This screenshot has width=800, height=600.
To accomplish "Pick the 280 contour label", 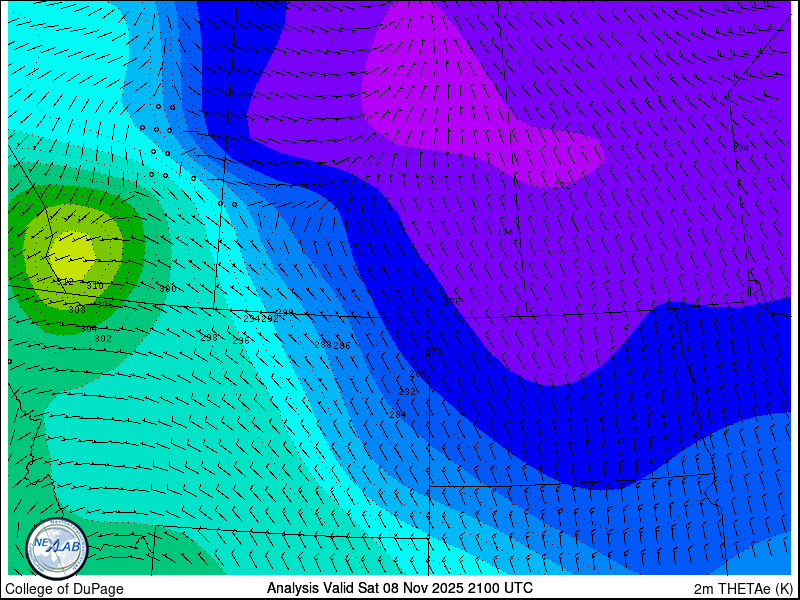I will [x=418, y=374].
